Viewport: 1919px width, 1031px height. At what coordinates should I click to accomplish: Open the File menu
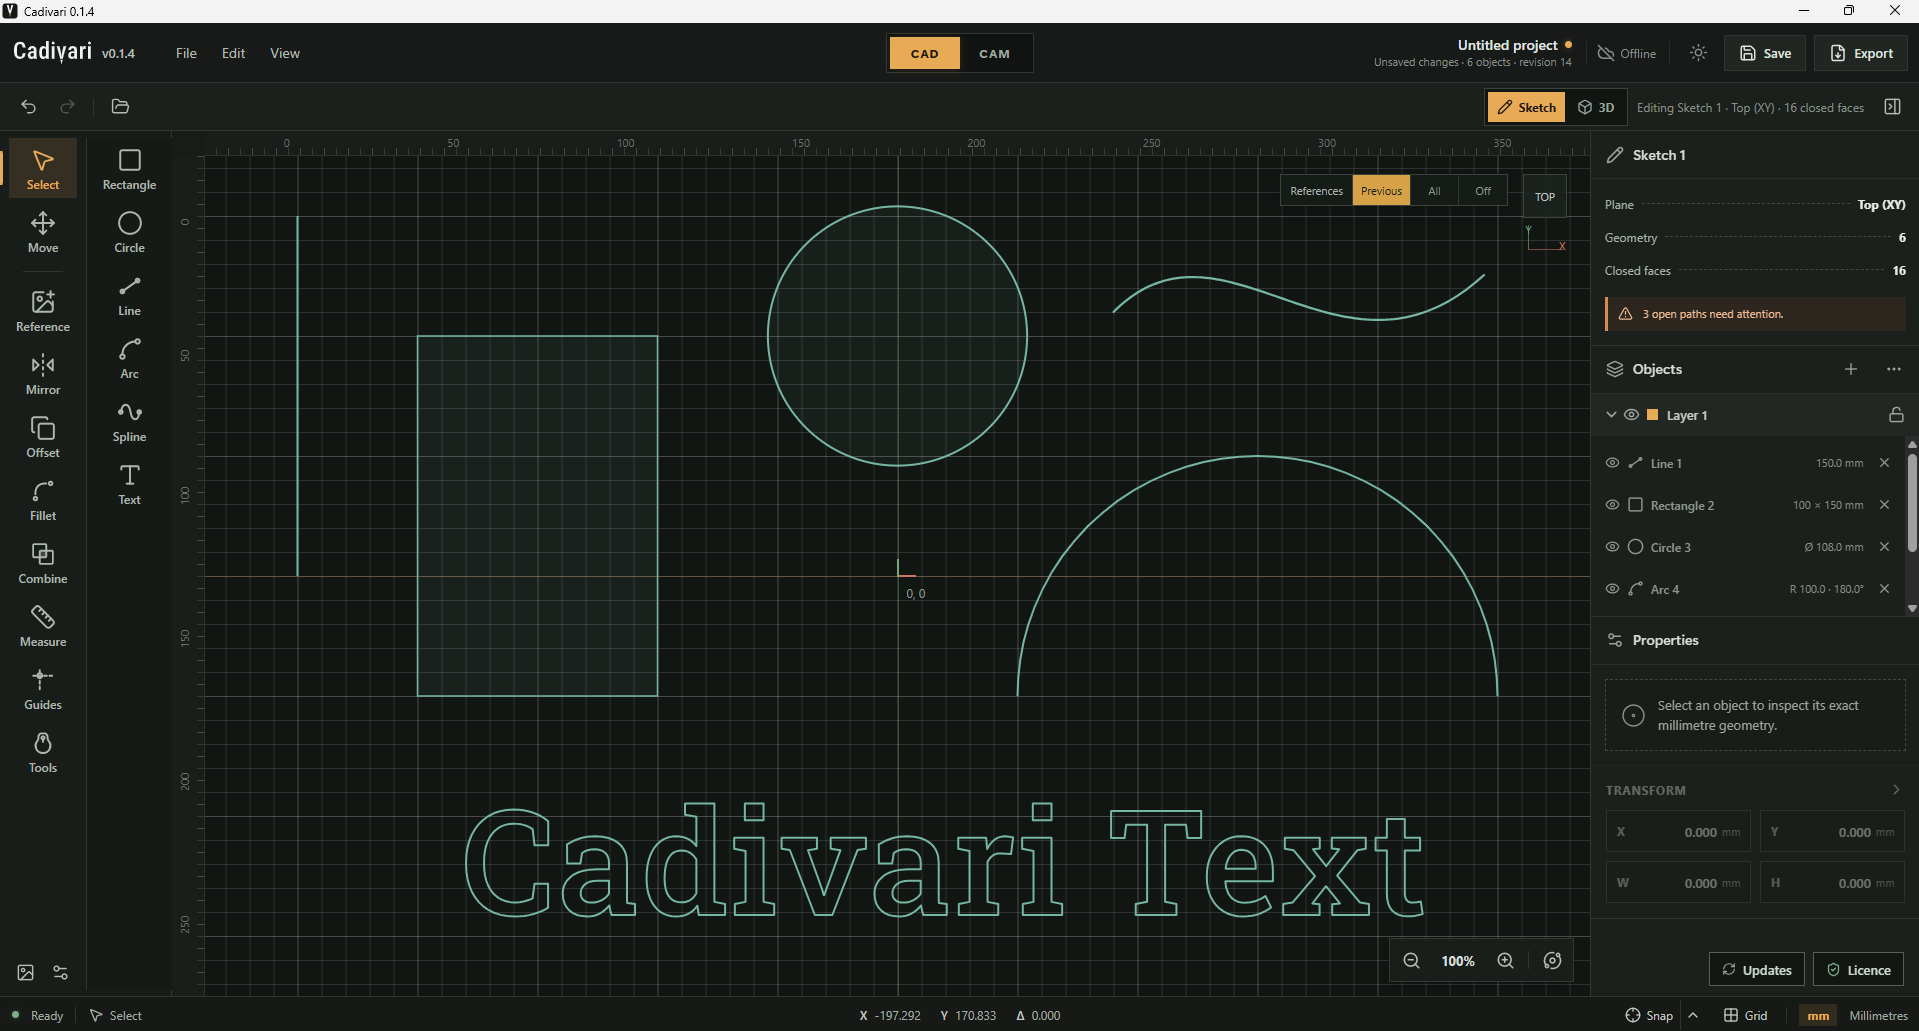tap(186, 53)
